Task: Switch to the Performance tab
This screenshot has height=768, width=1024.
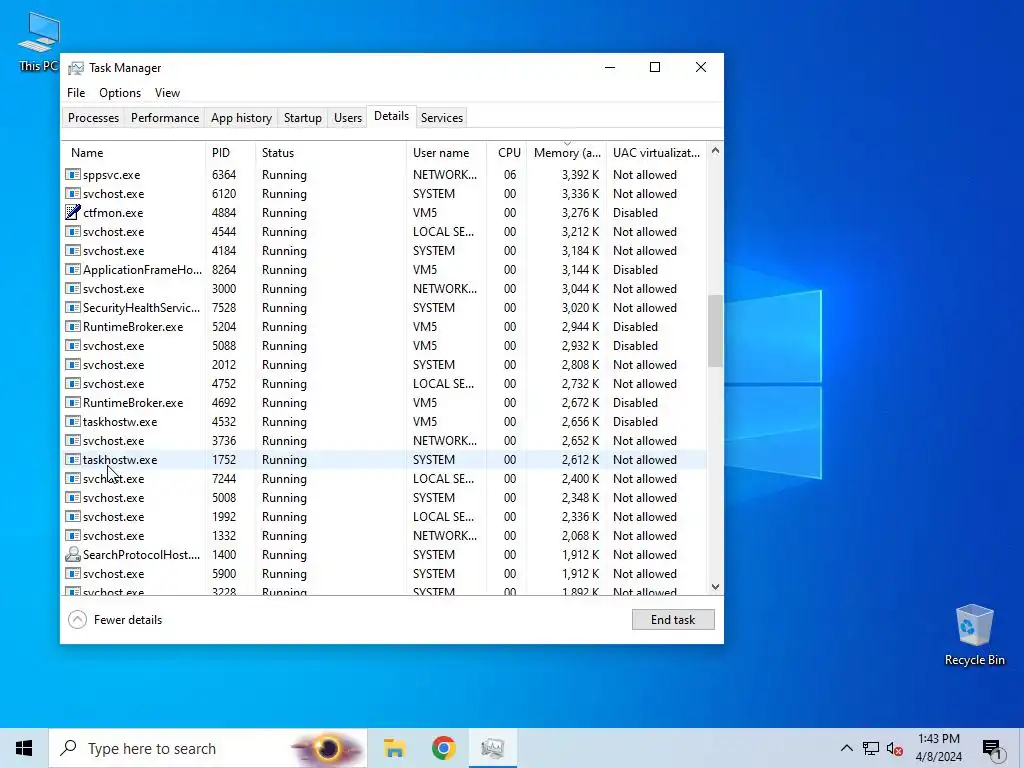Action: pyautogui.click(x=165, y=118)
